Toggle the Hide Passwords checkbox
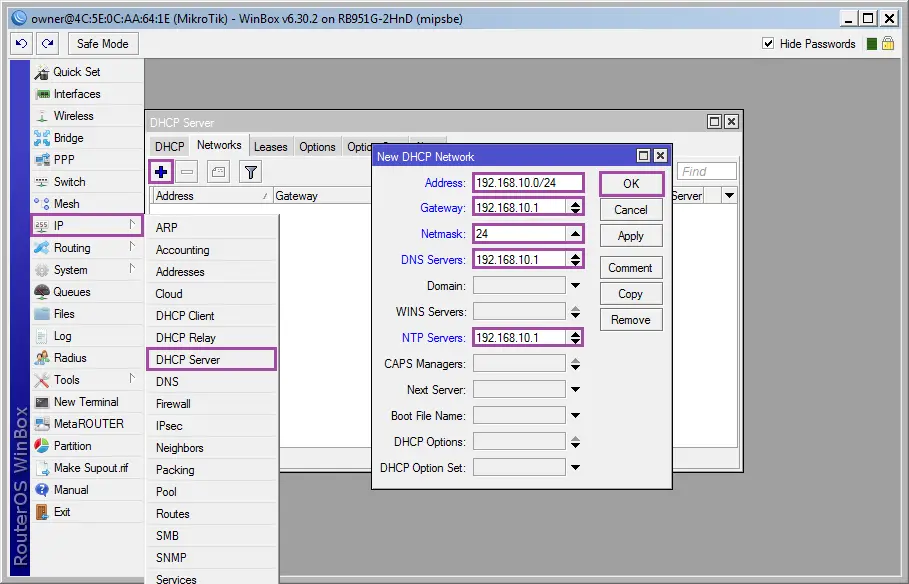Image resolution: width=909 pixels, height=584 pixels. pyautogui.click(x=768, y=43)
